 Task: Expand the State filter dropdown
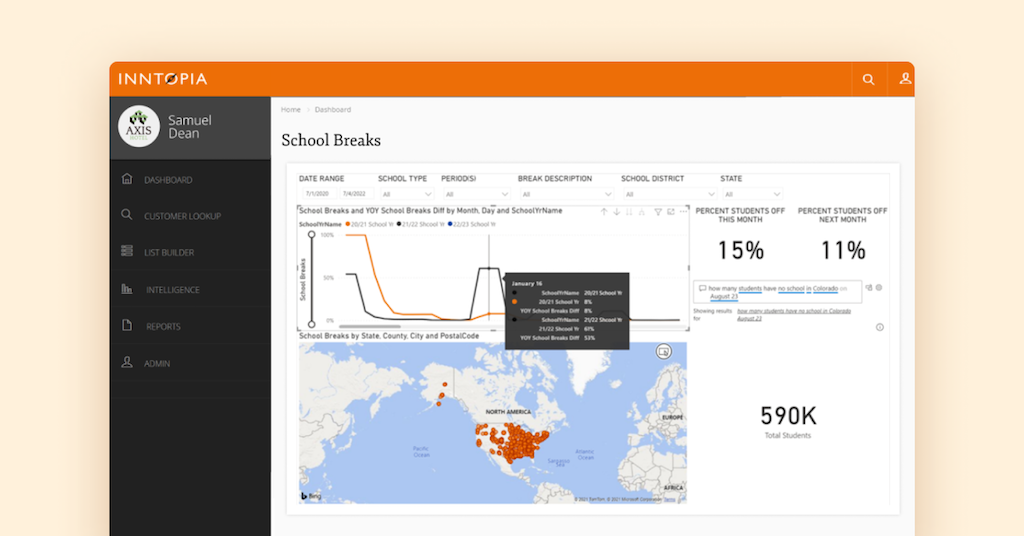tap(751, 194)
